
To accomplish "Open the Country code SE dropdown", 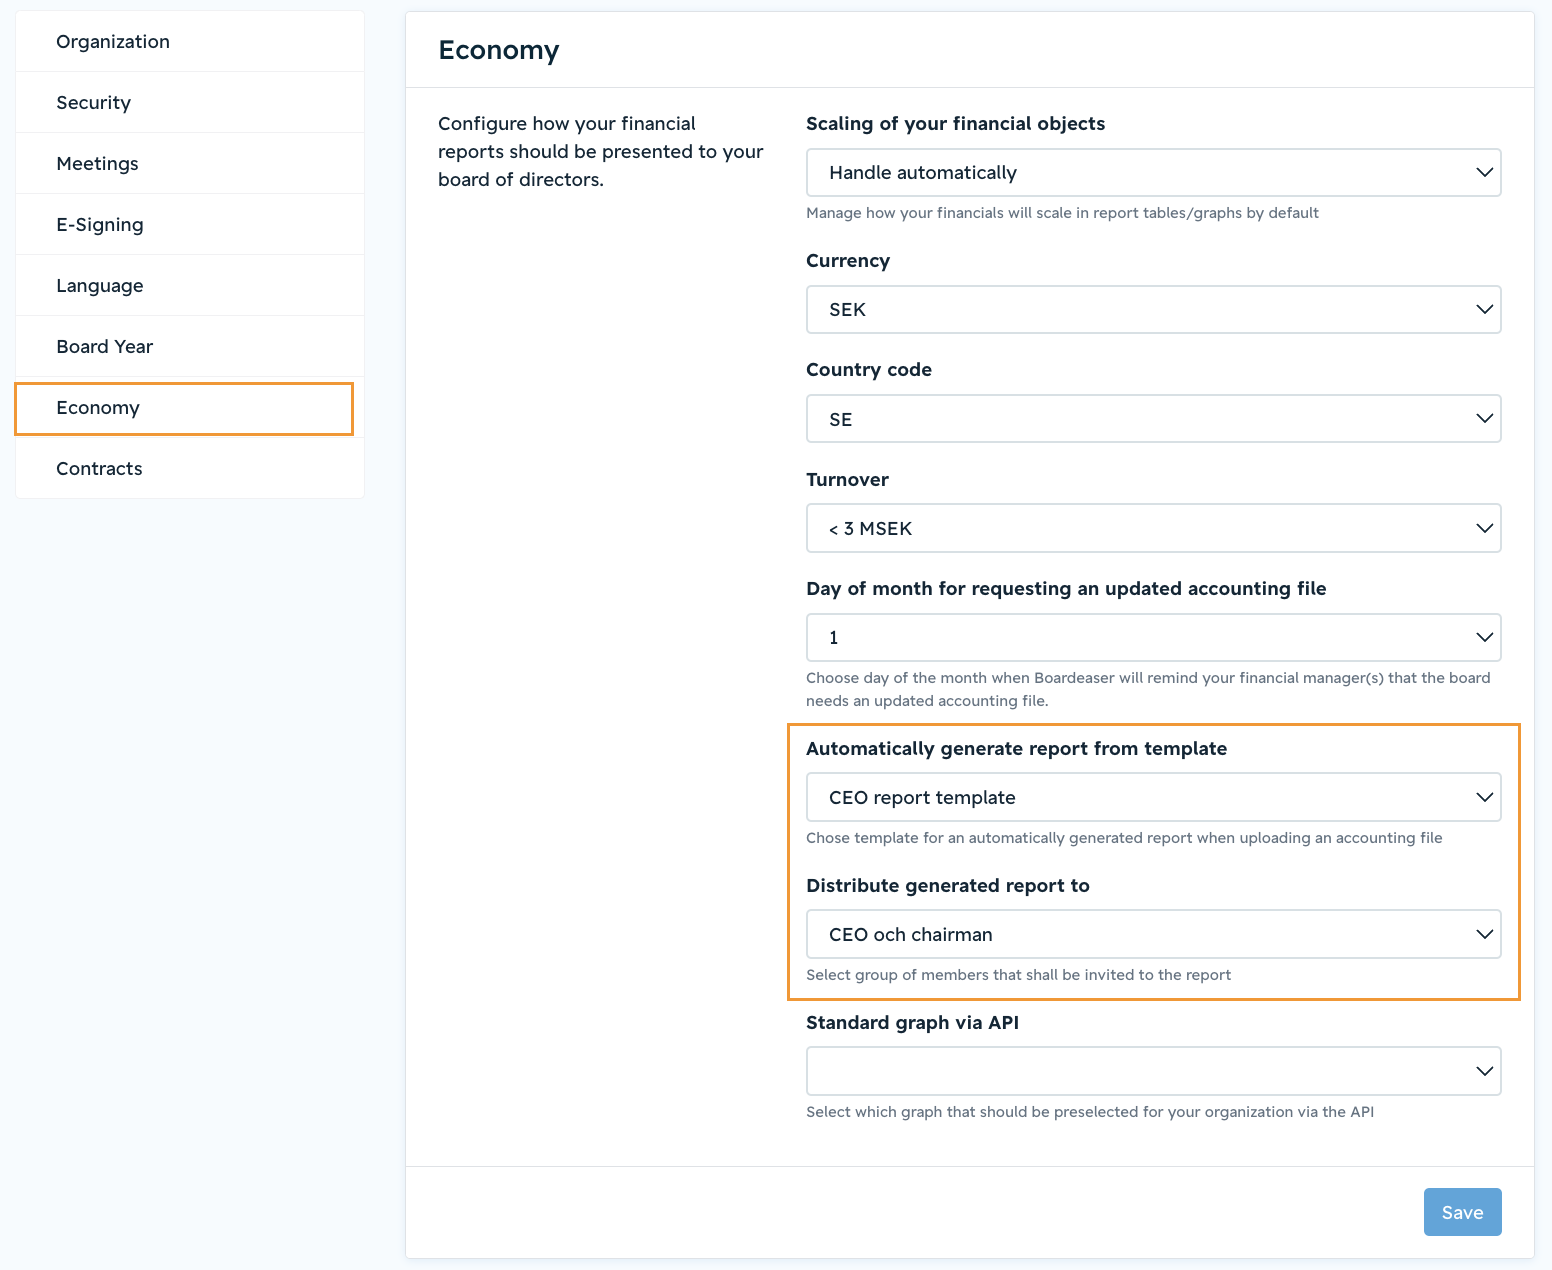I will 1153,419.
